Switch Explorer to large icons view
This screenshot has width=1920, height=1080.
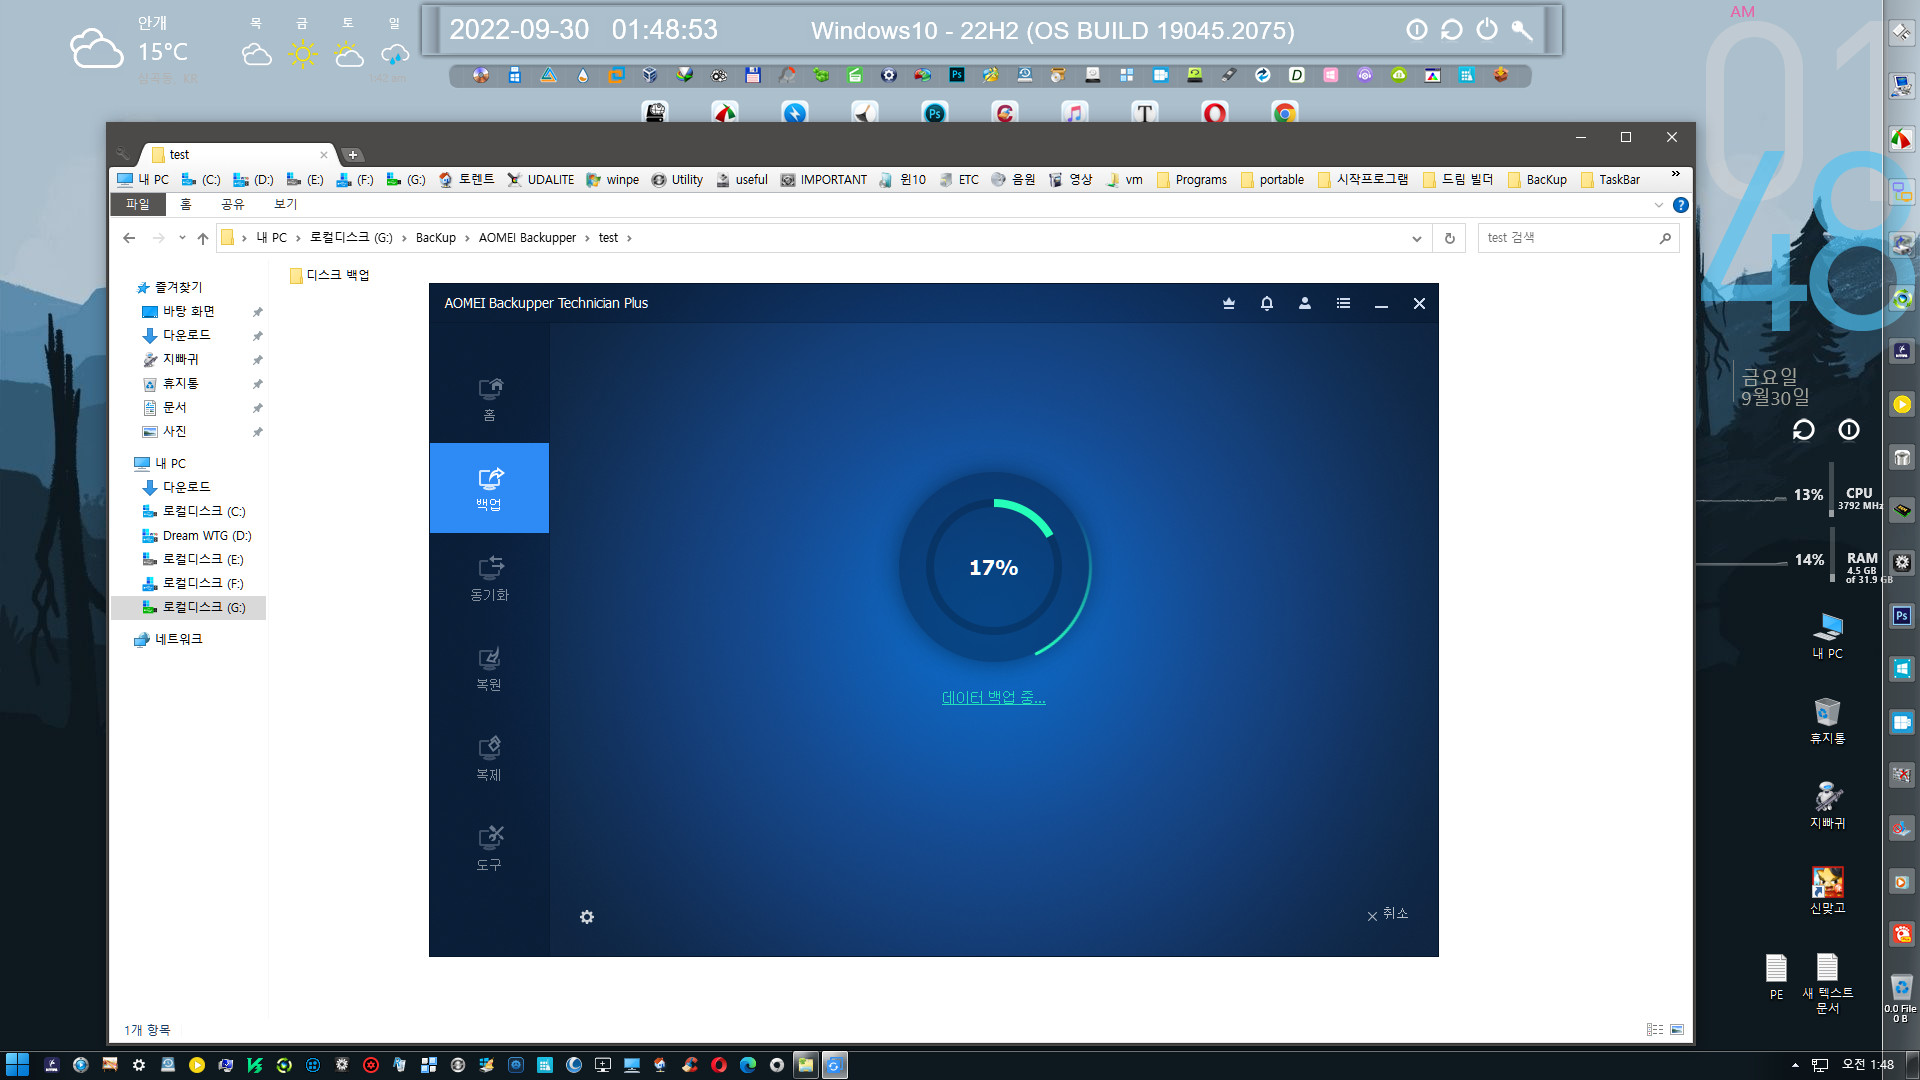coord(1677,1029)
